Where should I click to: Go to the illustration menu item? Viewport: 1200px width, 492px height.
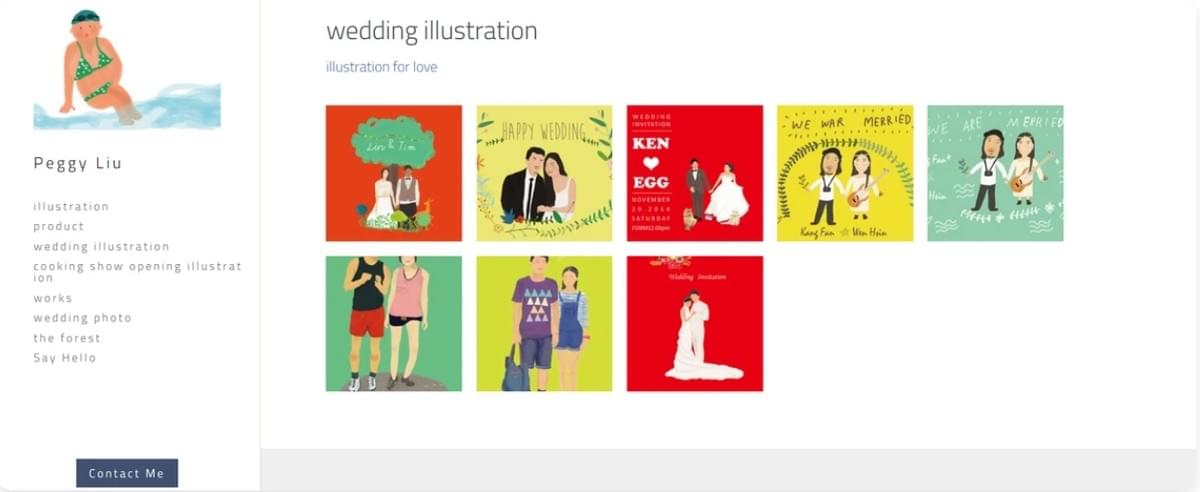point(71,207)
